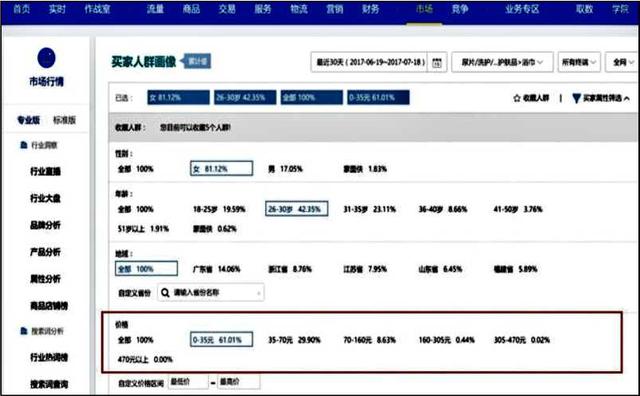Choose age group 18-25岁 19.59%

(219, 209)
